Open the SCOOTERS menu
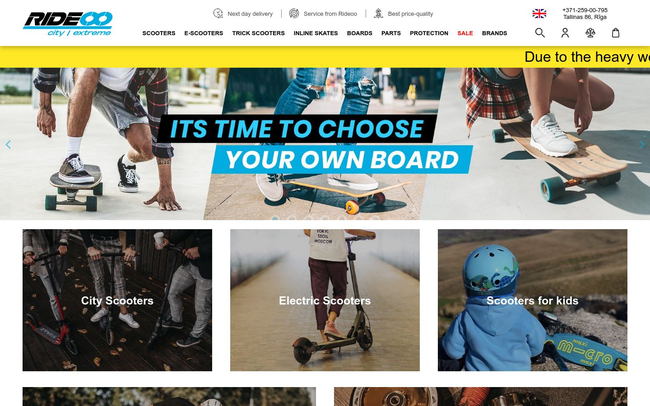This screenshot has height=406, width=650. pos(159,33)
